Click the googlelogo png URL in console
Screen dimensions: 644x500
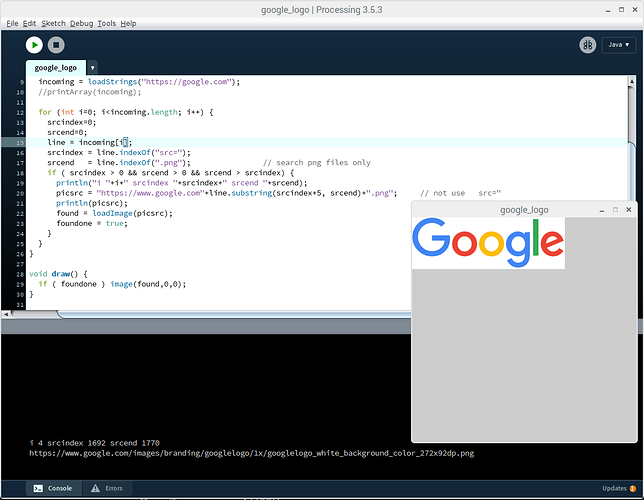251,453
